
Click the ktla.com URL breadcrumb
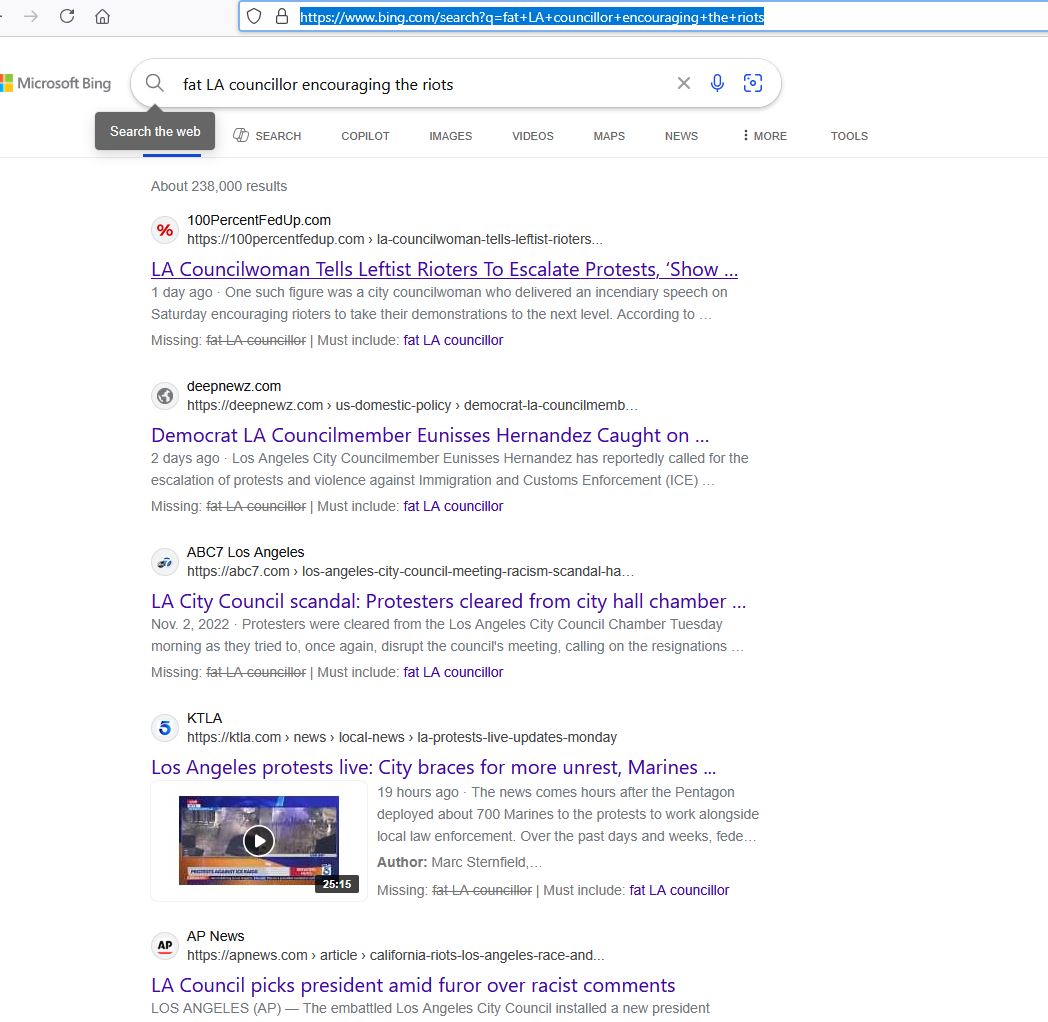(402, 737)
